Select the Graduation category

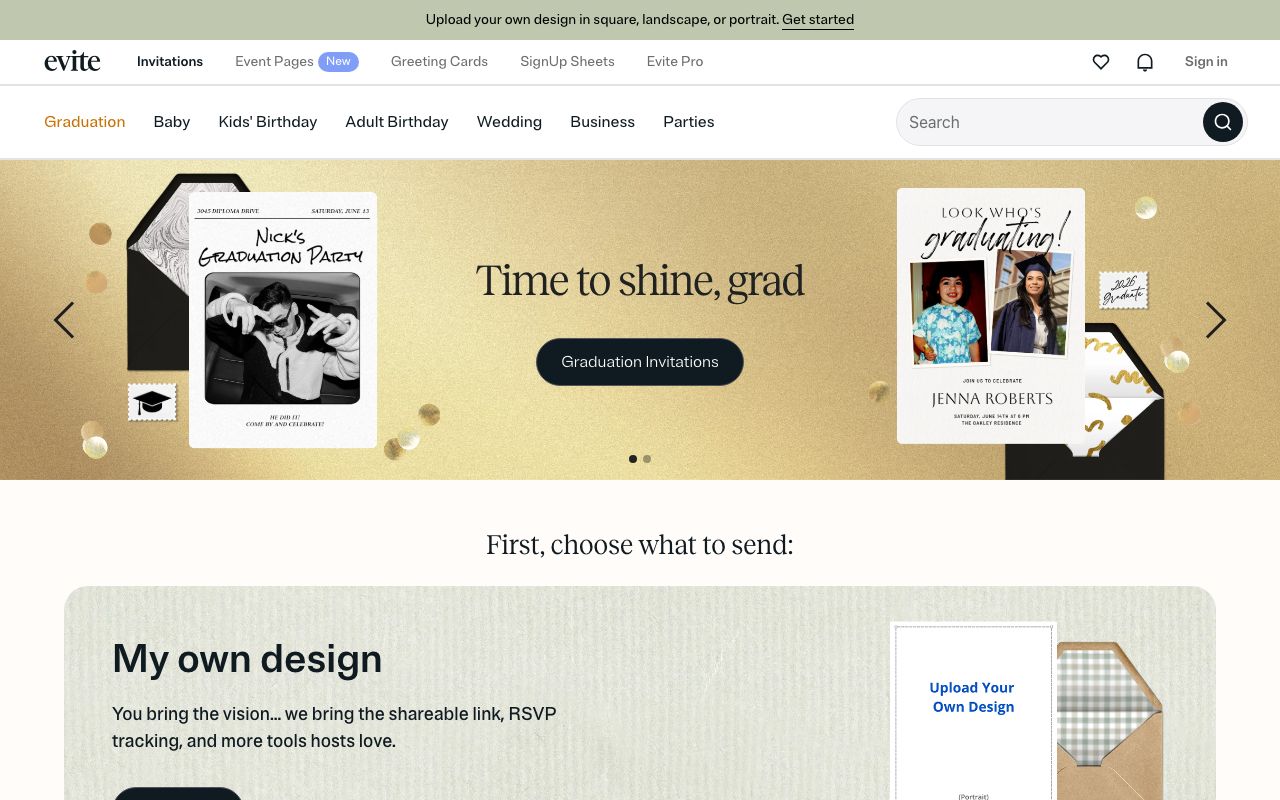pyautogui.click(x=85, y=122)
